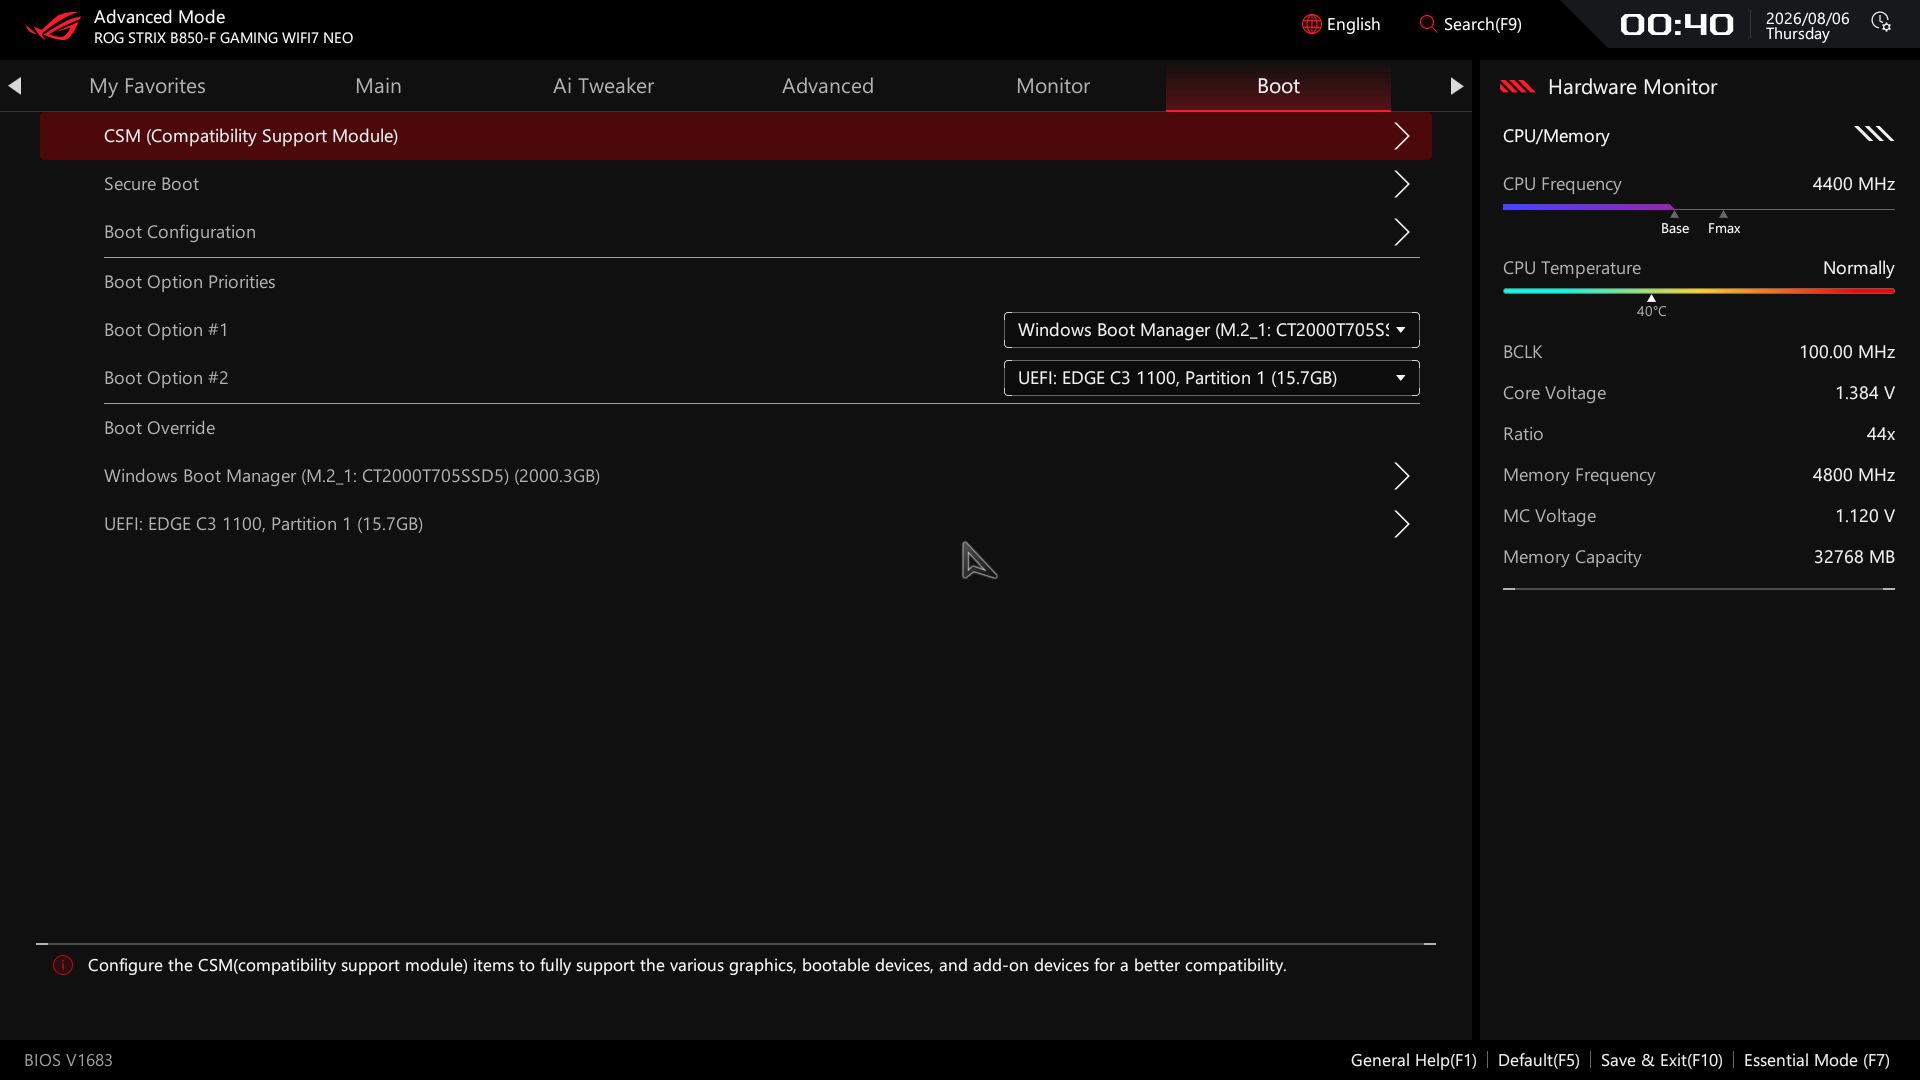Click Memory Capacity 32768 MB value

tap(1854, 557)
